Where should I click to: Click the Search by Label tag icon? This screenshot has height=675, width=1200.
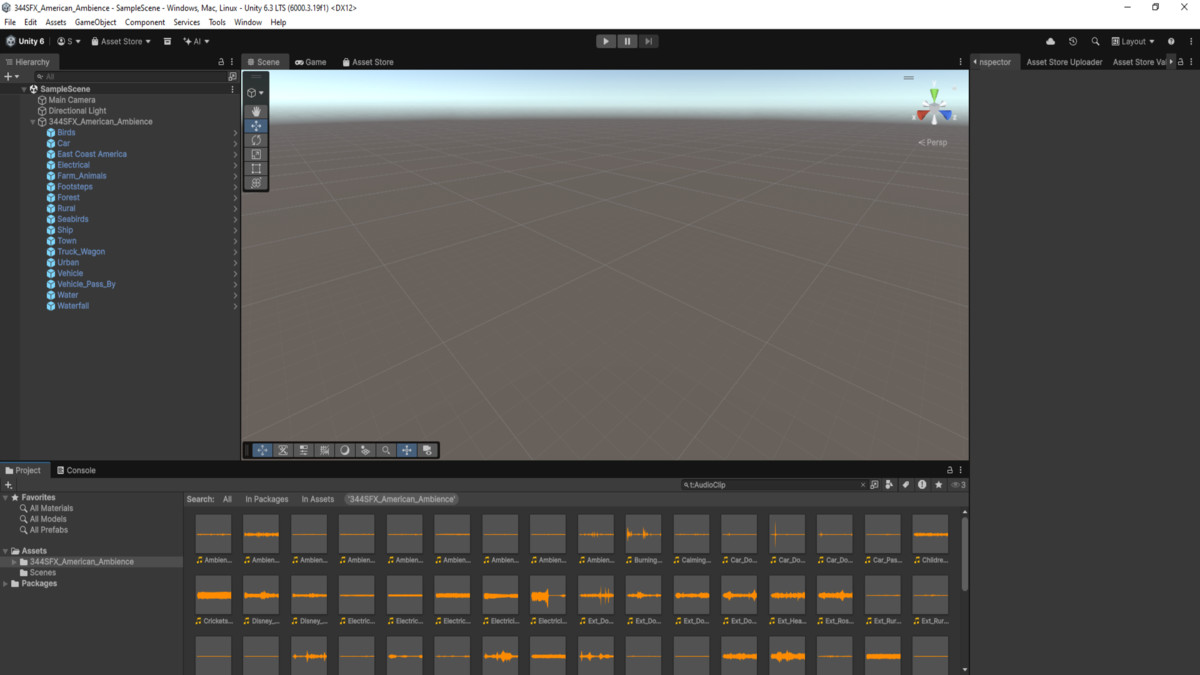tap(905, 485)
